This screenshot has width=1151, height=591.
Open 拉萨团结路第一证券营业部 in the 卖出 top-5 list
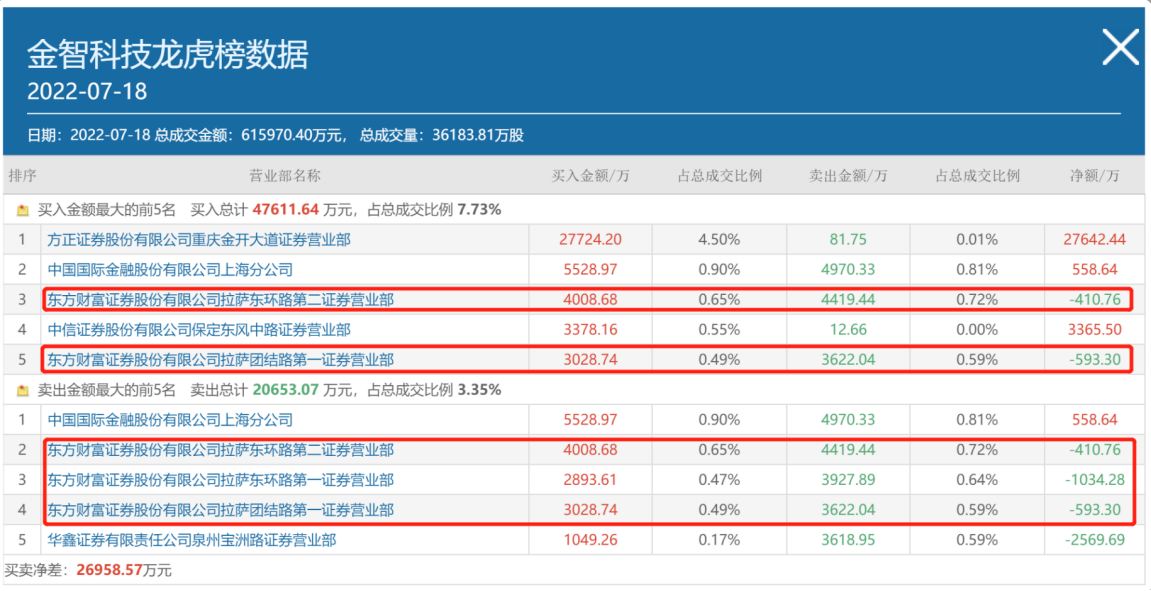220,510
